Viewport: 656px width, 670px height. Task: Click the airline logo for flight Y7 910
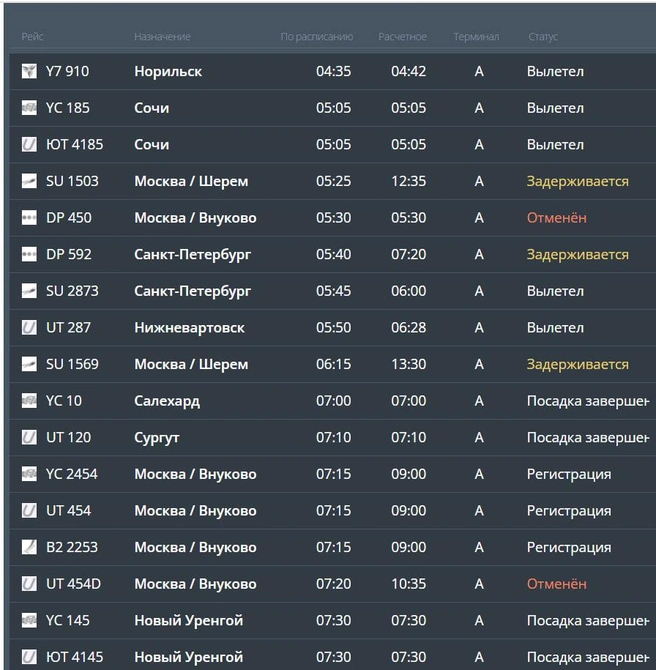pyautogui.click(x=29, y=71)
